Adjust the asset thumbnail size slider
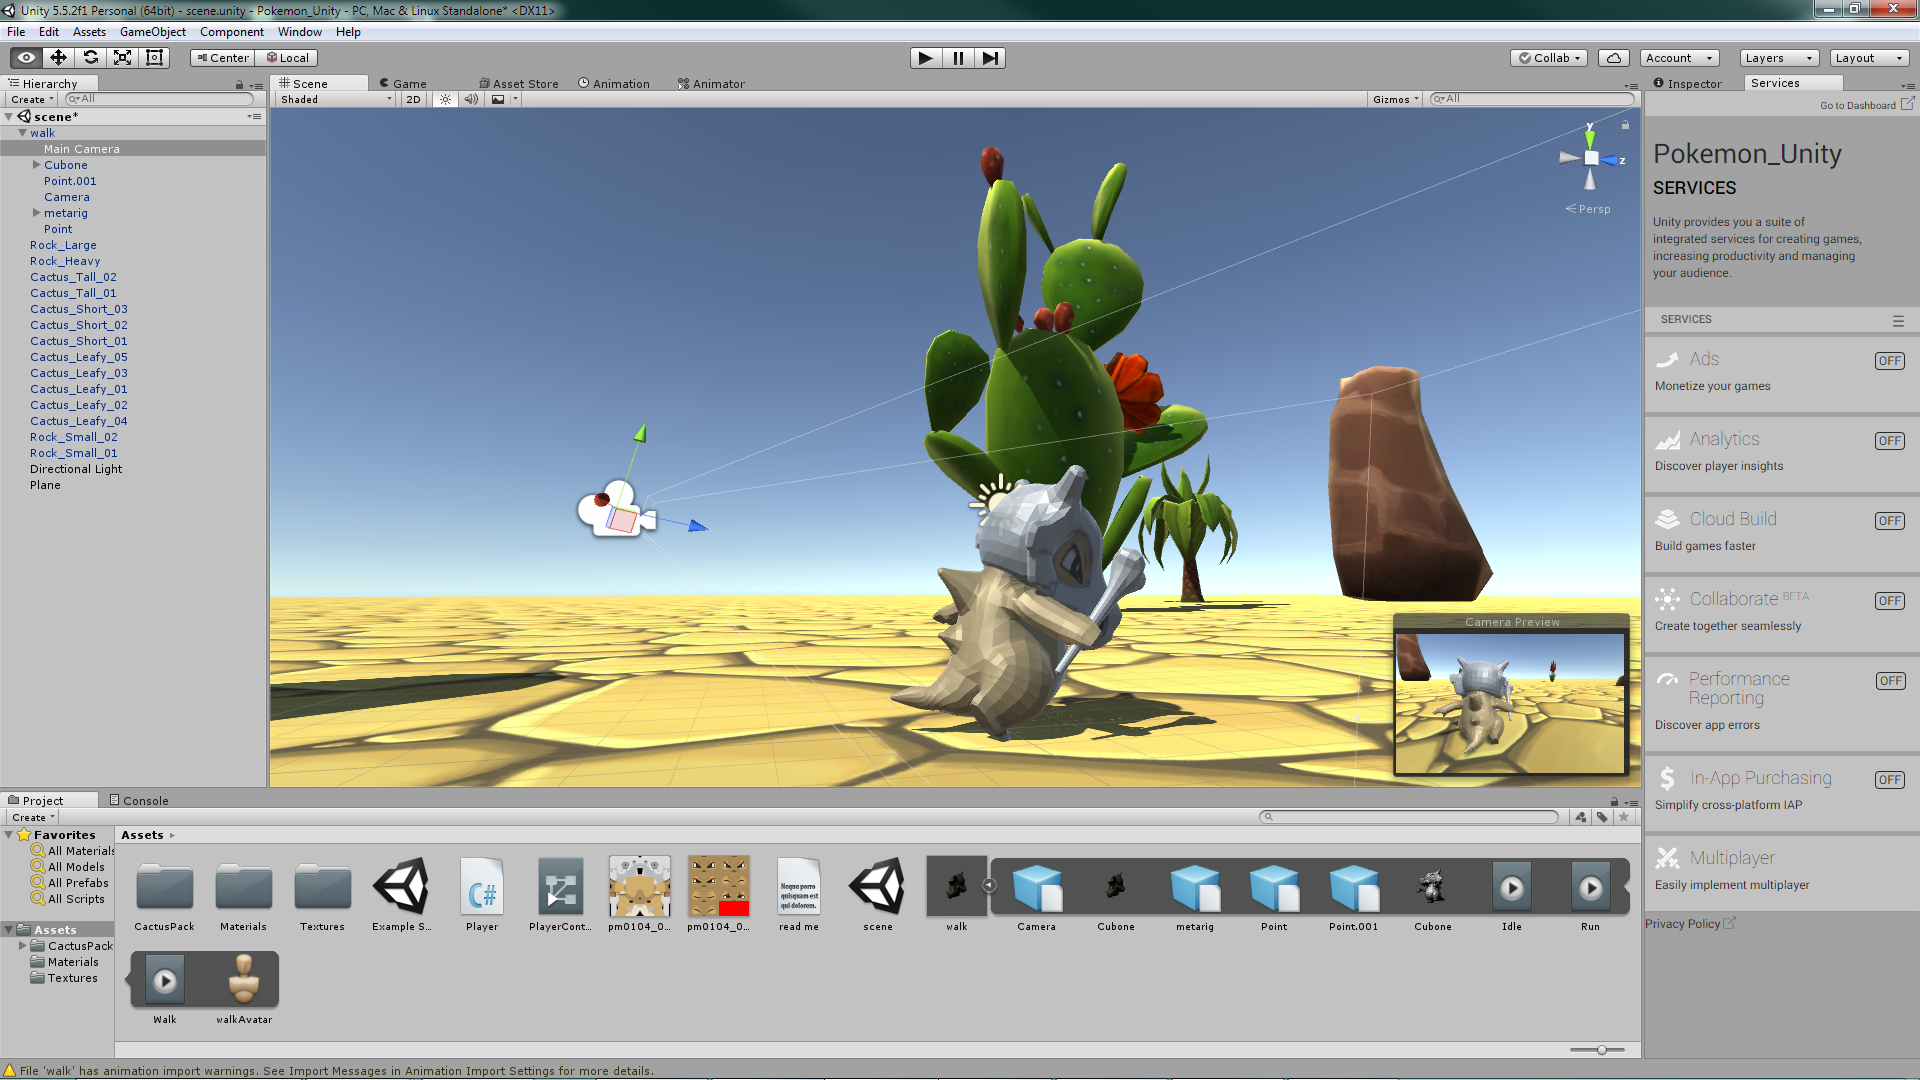The width and height of the screenshot is (1920, 1080). click(x=1601, y=1050)
